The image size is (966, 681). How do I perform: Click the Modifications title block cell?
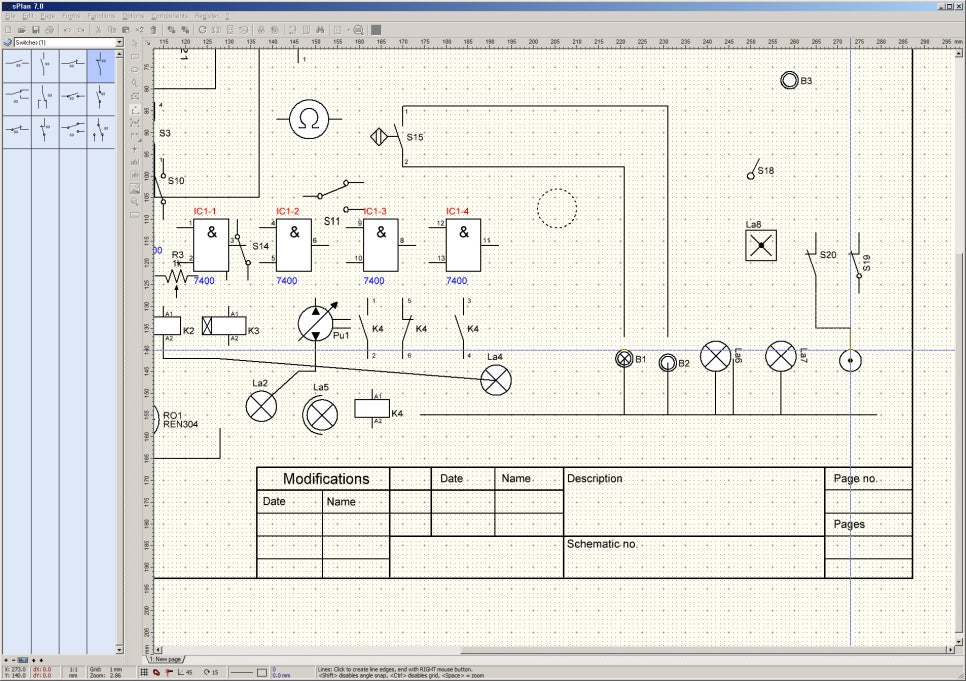325,479
